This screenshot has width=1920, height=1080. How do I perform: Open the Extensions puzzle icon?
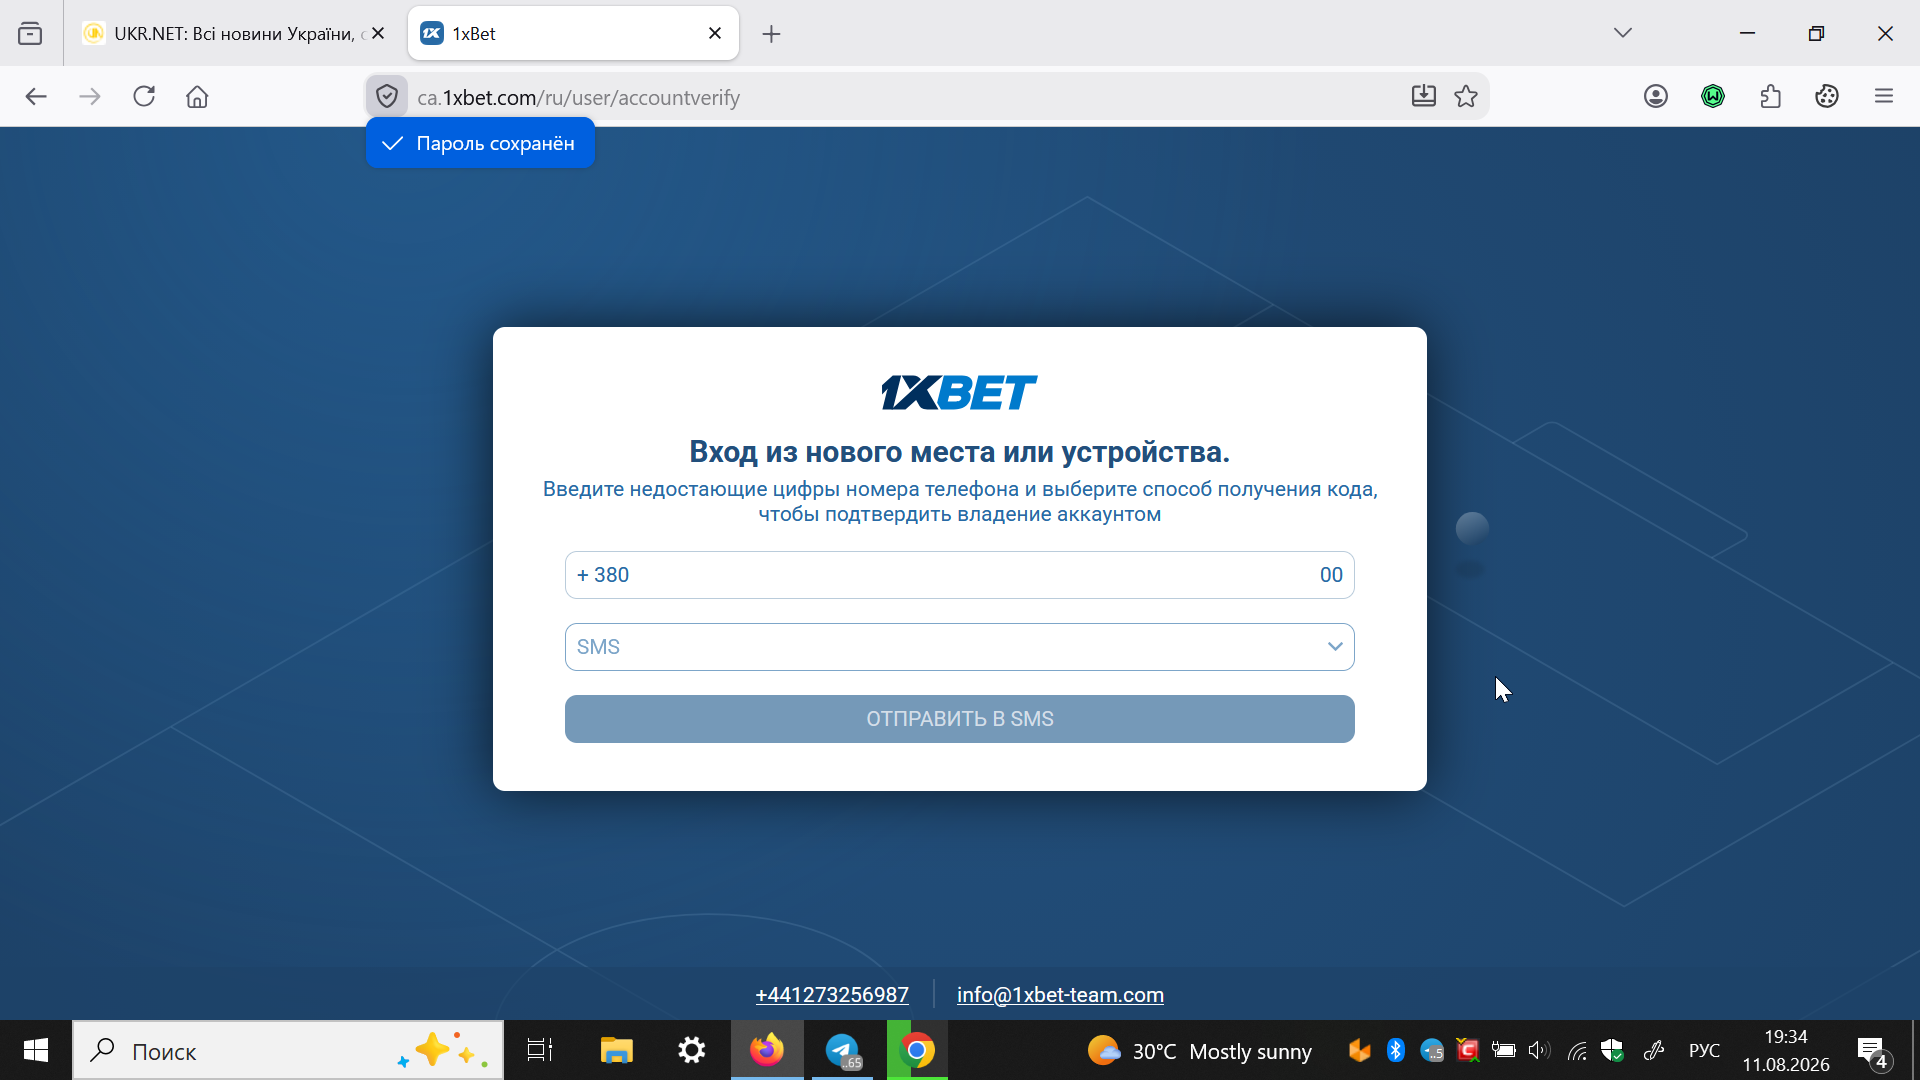click(x=1770, y=97)
